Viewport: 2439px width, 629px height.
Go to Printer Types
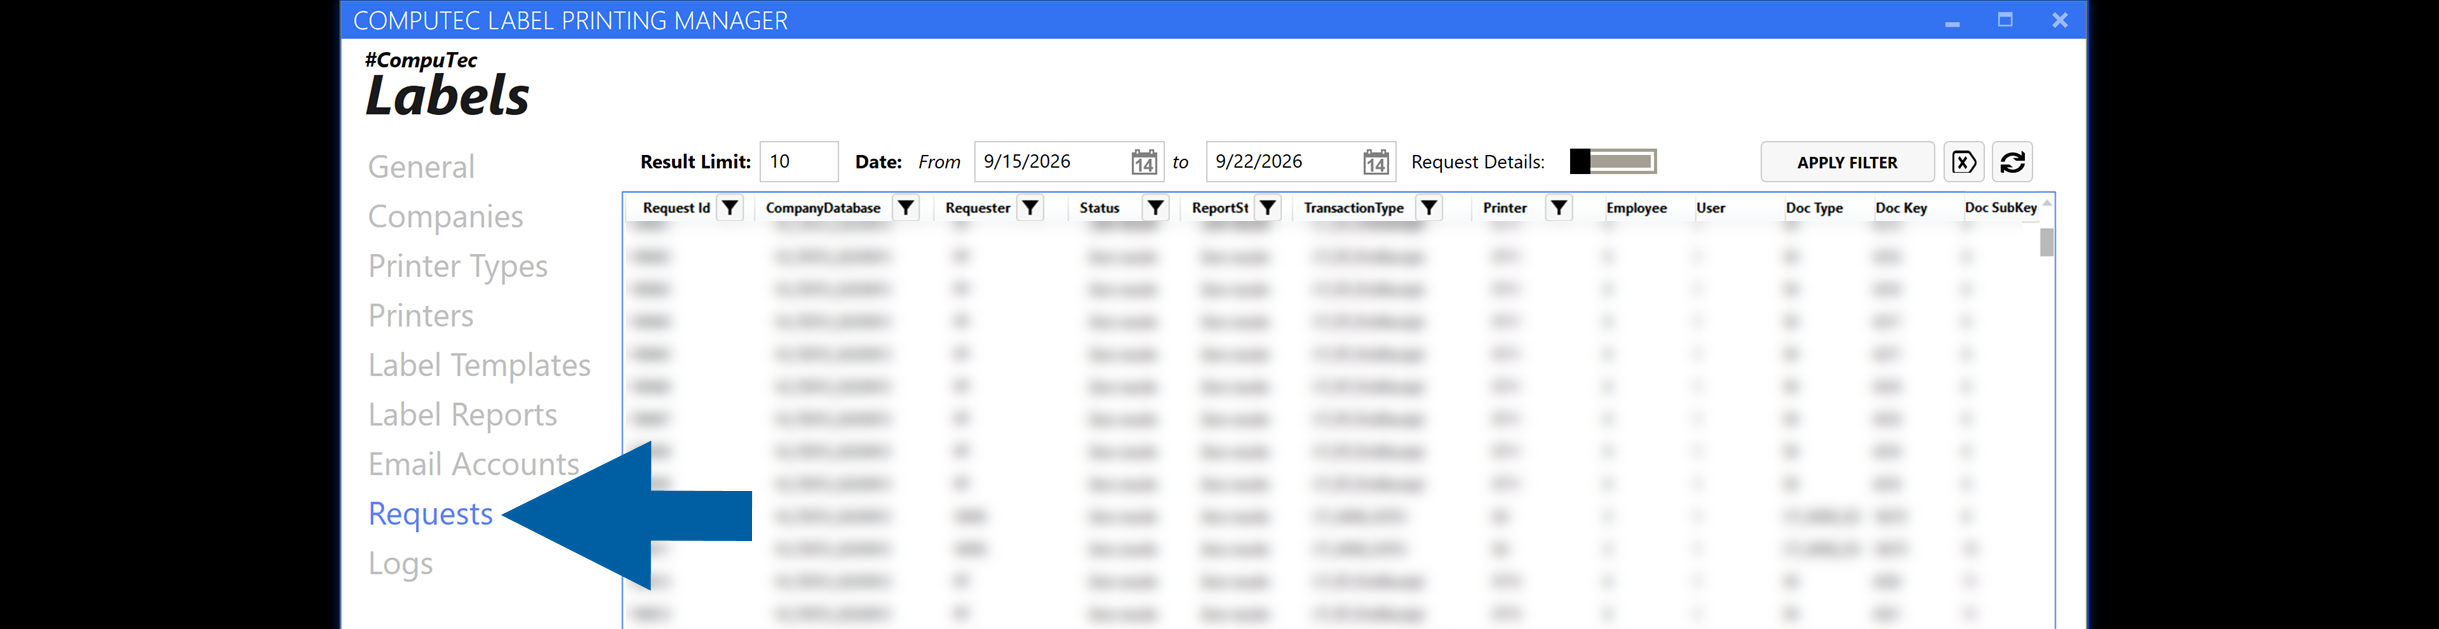[458, 266]
